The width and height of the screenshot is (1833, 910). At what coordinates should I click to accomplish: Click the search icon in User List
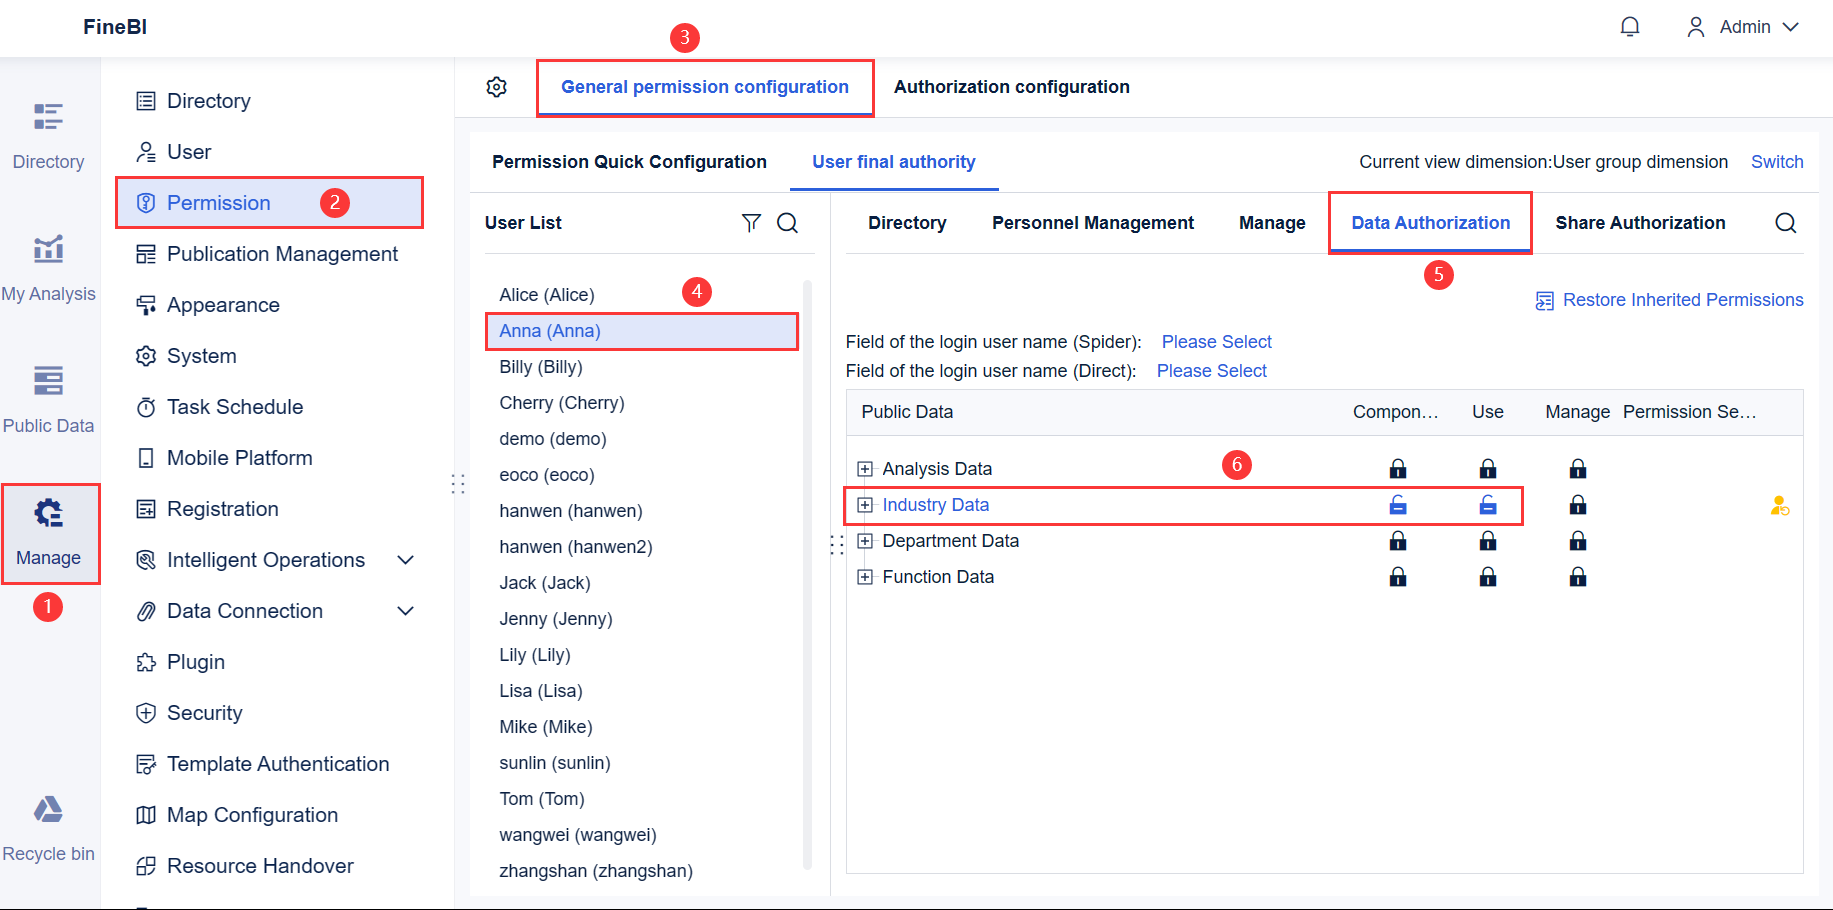pos(788,223)
